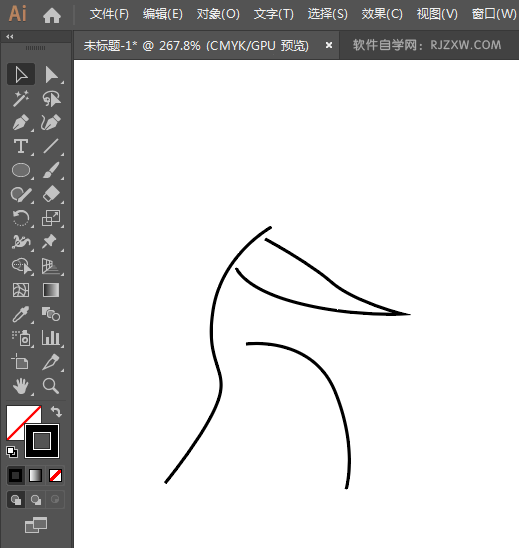Select the Pen tool
This screenshot has width=519, height=548.
21,122
